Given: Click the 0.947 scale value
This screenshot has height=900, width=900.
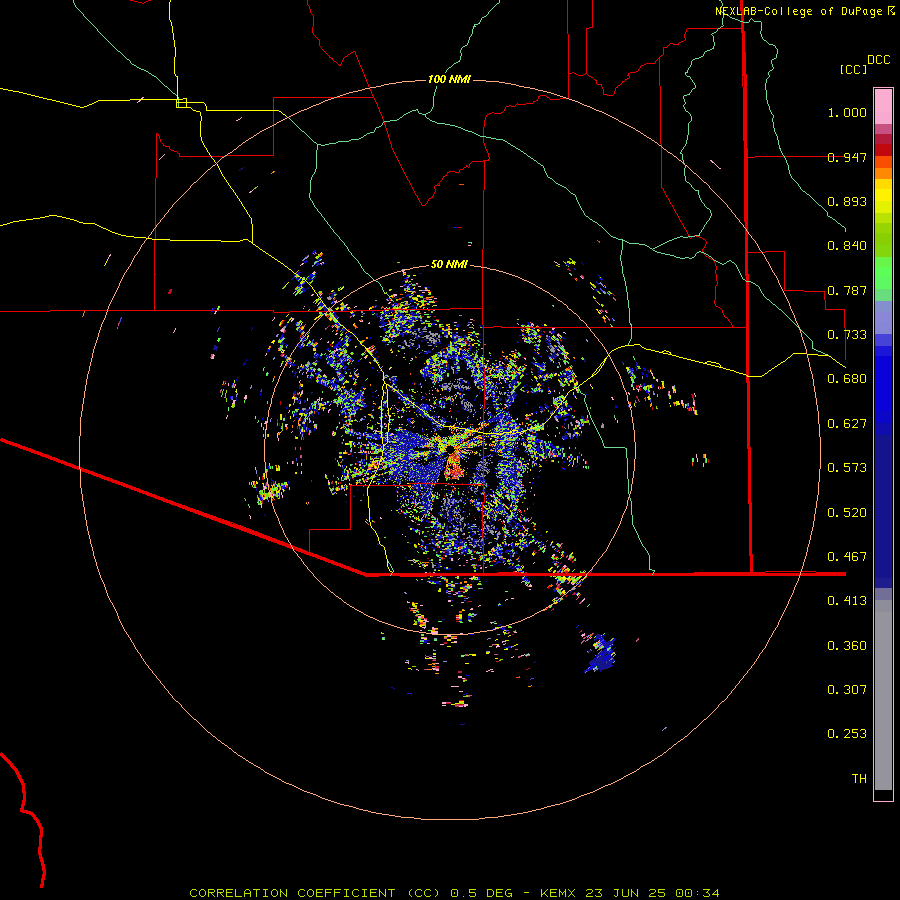Looking at the screenshot, I should pyautogui.click(x=847, y=157).
